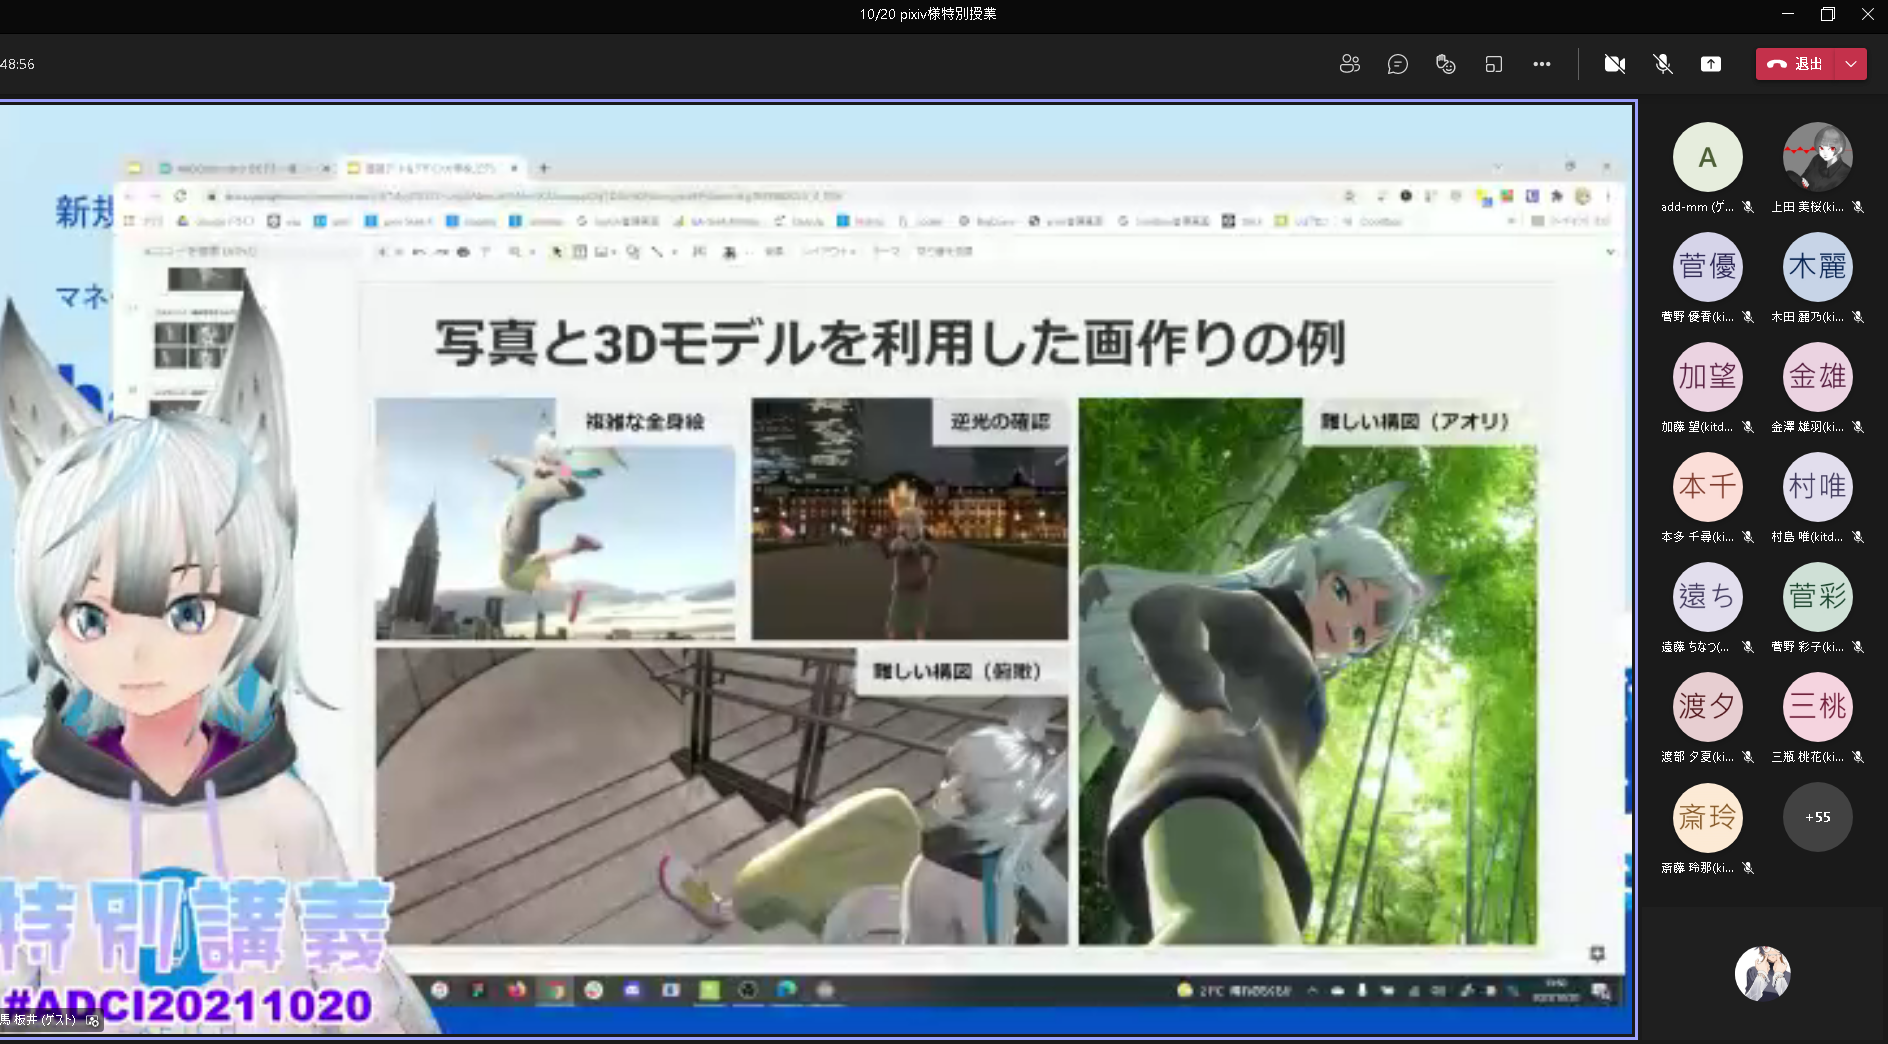This screenshot has height=1044, width=1888.
Task: Click the muted mic icon beside 菅野 優香
Action: (1748, 317)
